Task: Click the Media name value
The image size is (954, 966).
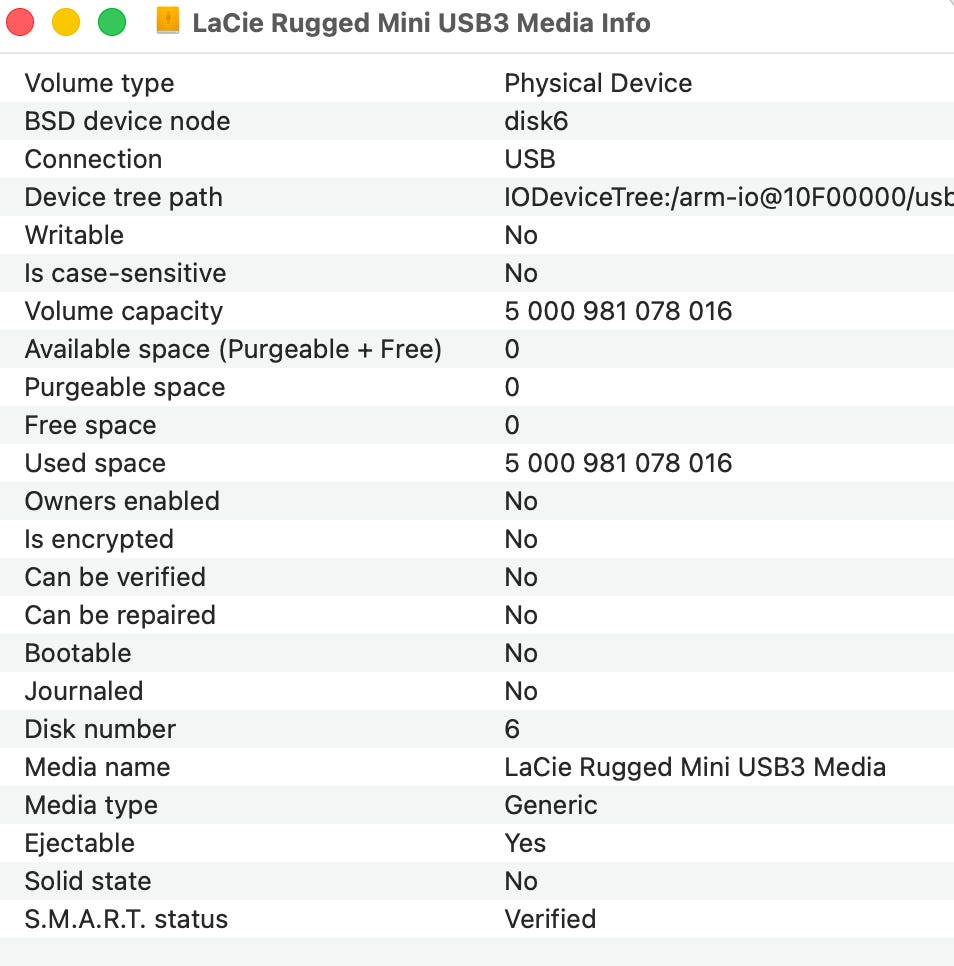Action: tap(695, 767)
